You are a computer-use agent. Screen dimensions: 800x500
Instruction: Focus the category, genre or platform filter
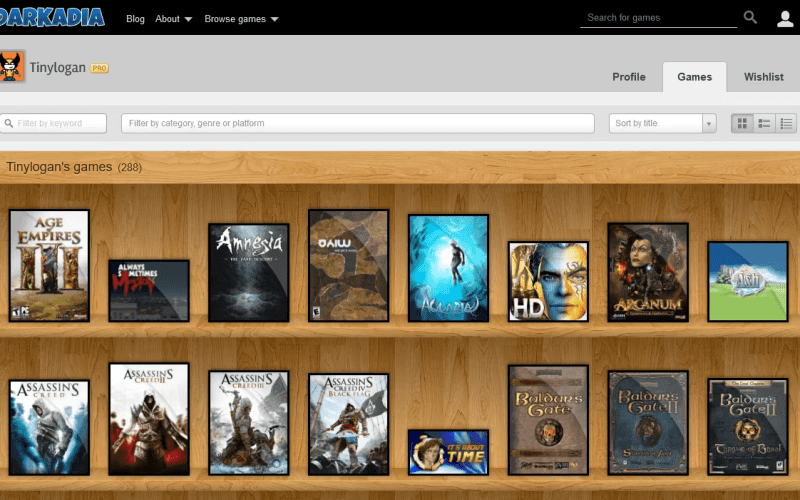[358, 123]
